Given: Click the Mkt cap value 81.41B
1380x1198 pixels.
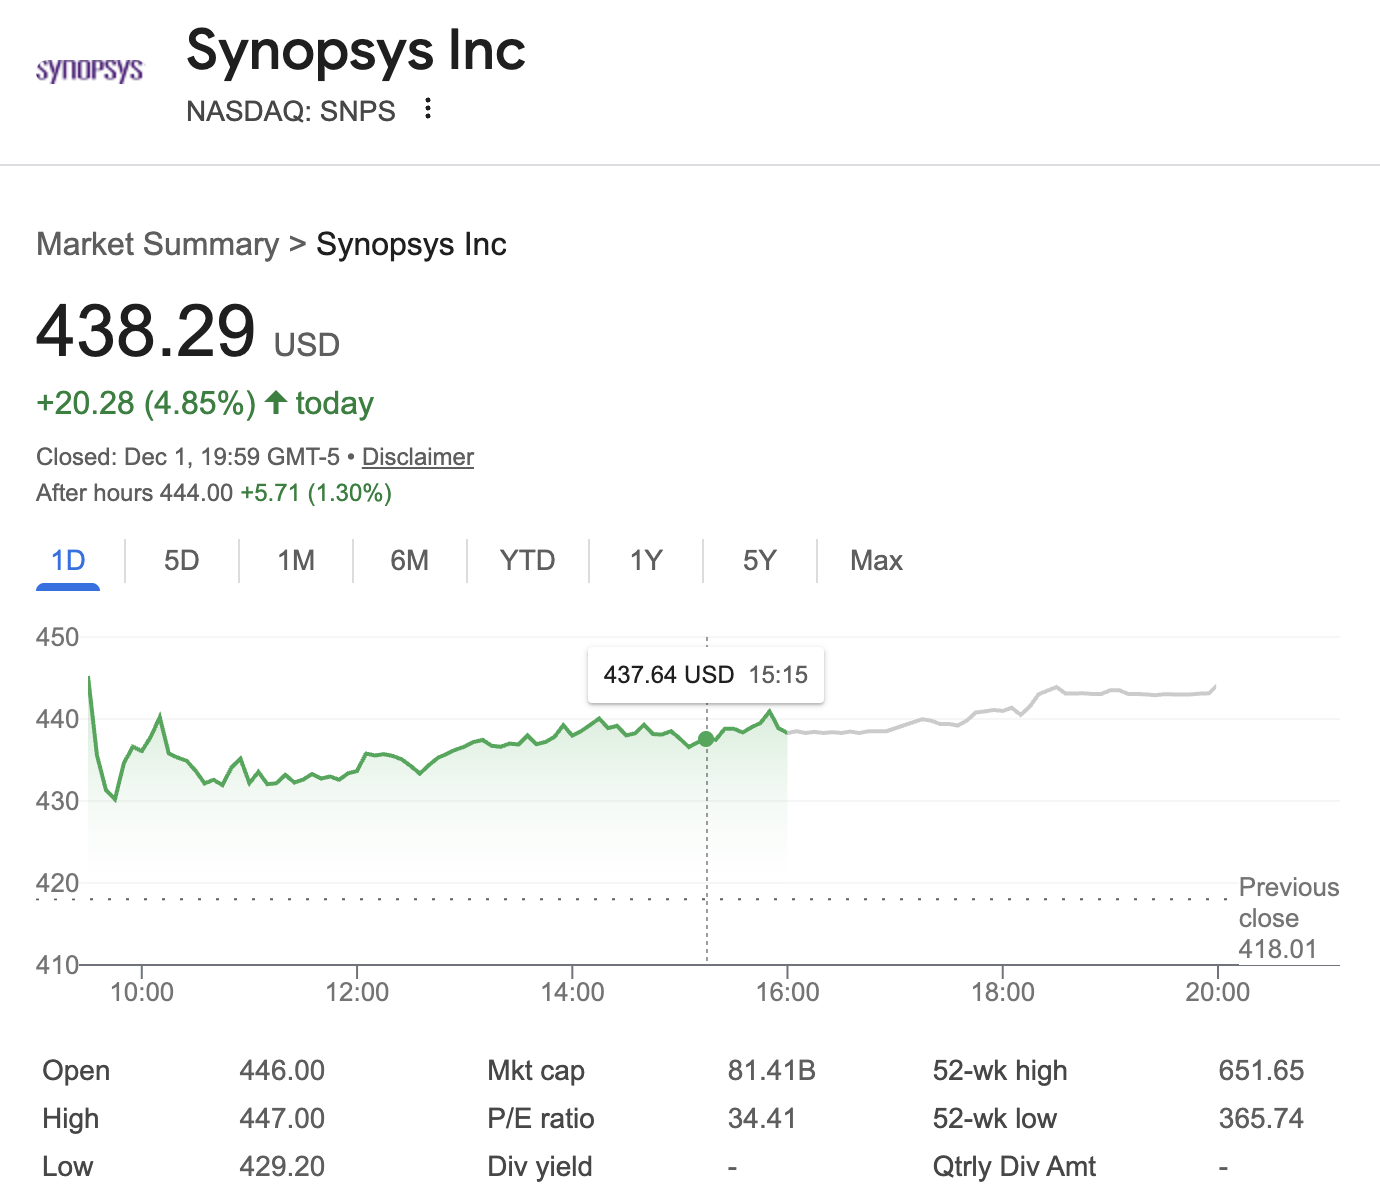Looking at the screenshot, I should pos(772,1070).
